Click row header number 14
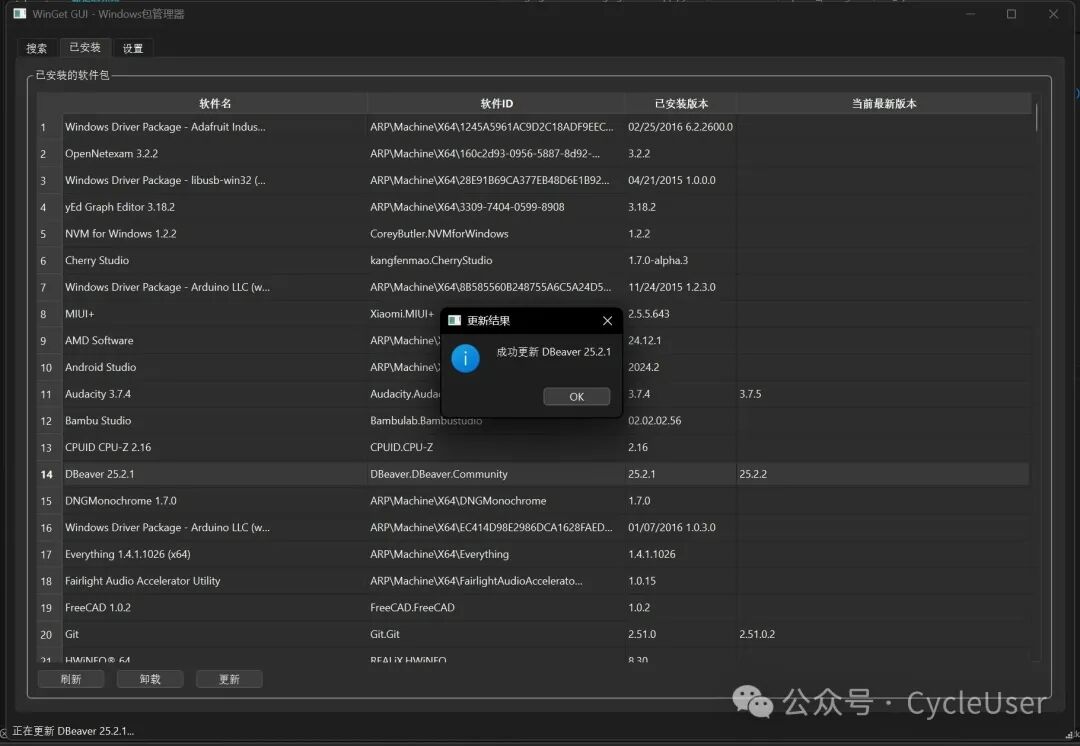Viewport: 1080px width, 746px height. [x=47, y=474]
